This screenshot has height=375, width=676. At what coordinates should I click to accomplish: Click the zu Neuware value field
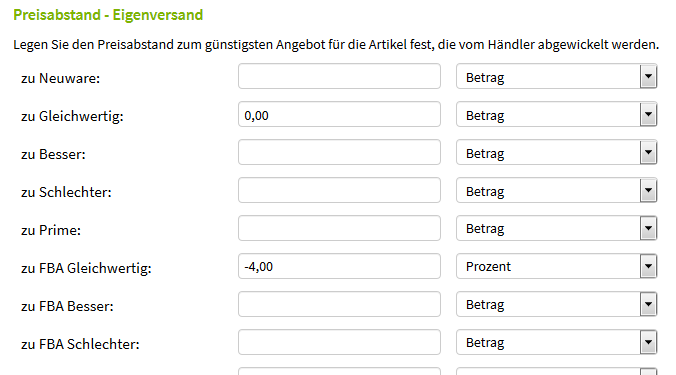(339, 76)
